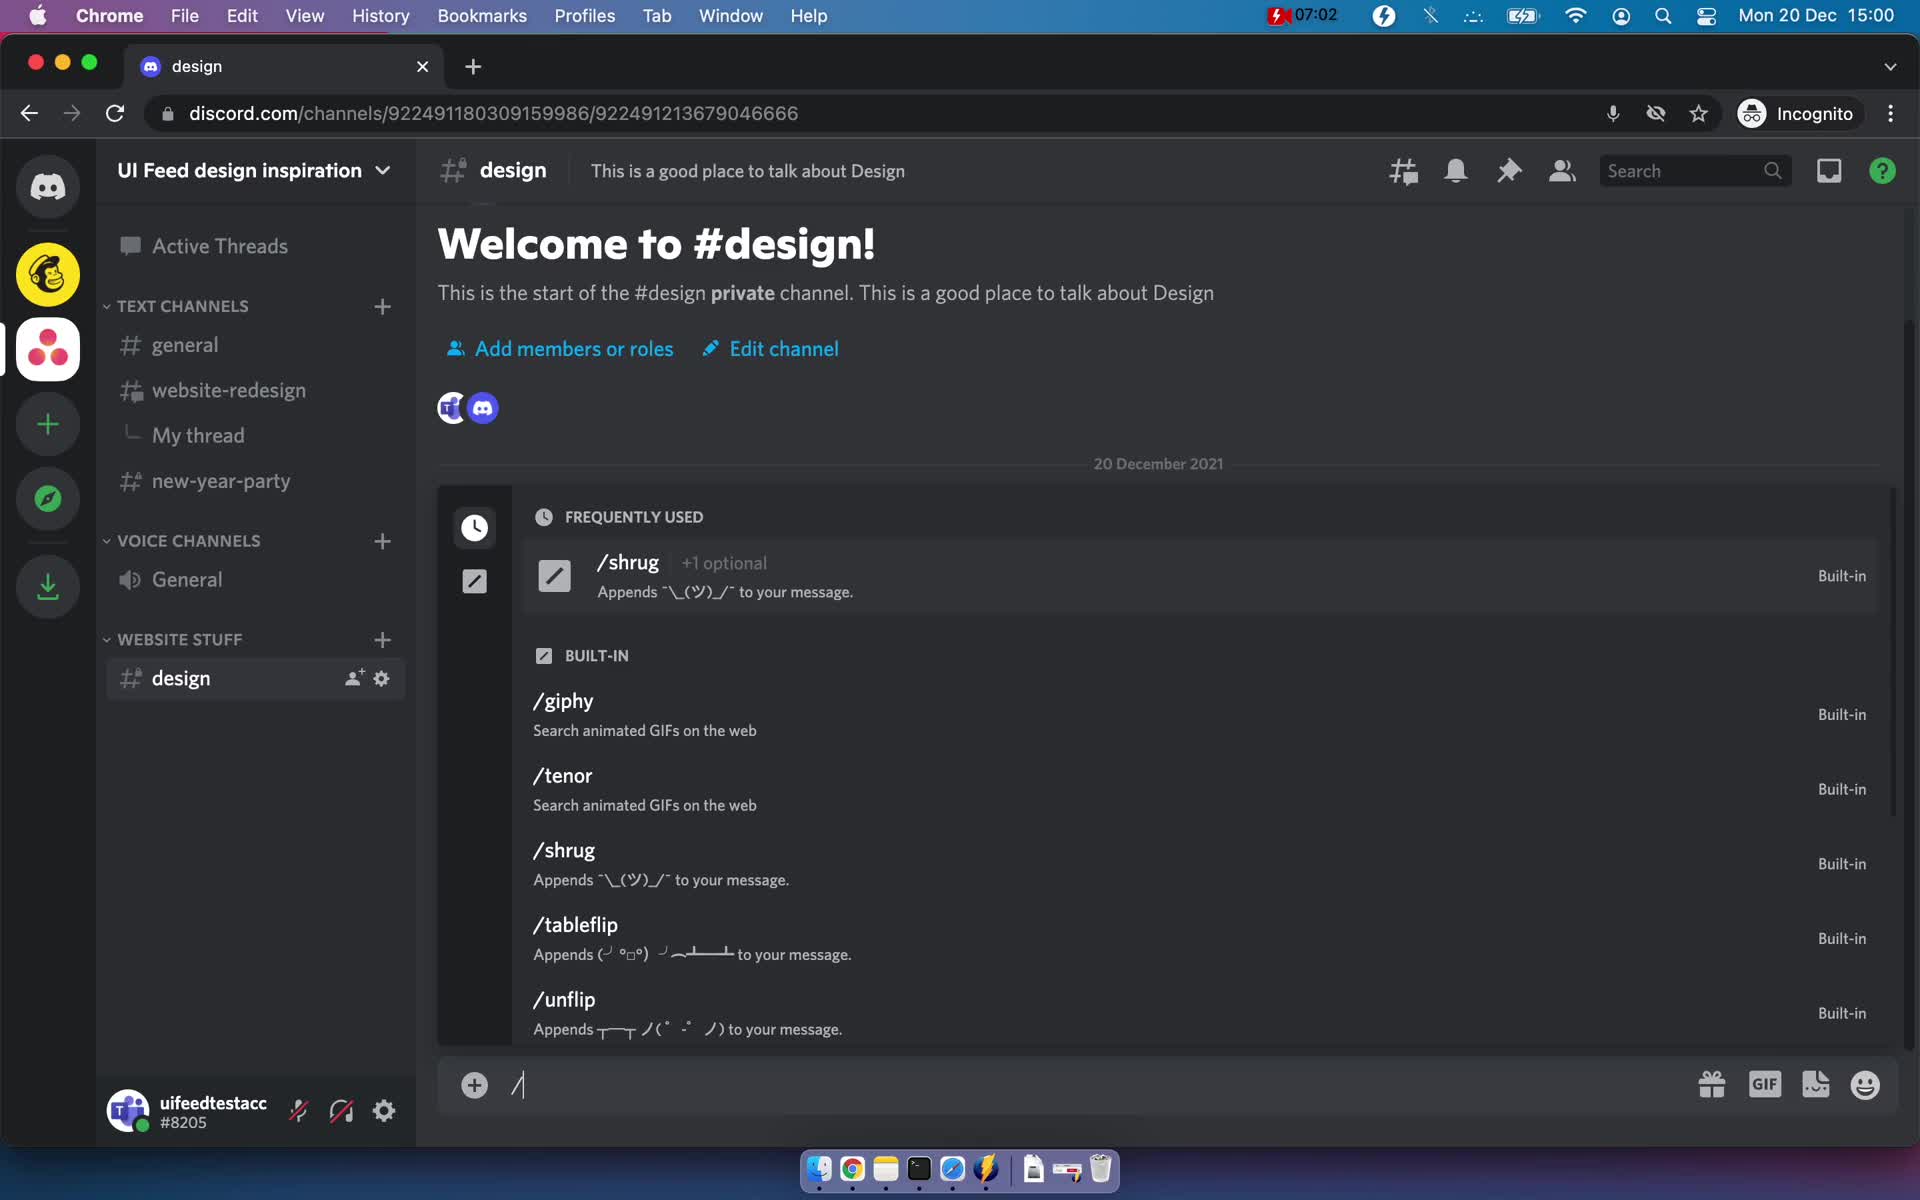This screenshot has width=1920, height=1200.
Task: Open Discord Help question mark icon
Action: [x=1882, y=171]
